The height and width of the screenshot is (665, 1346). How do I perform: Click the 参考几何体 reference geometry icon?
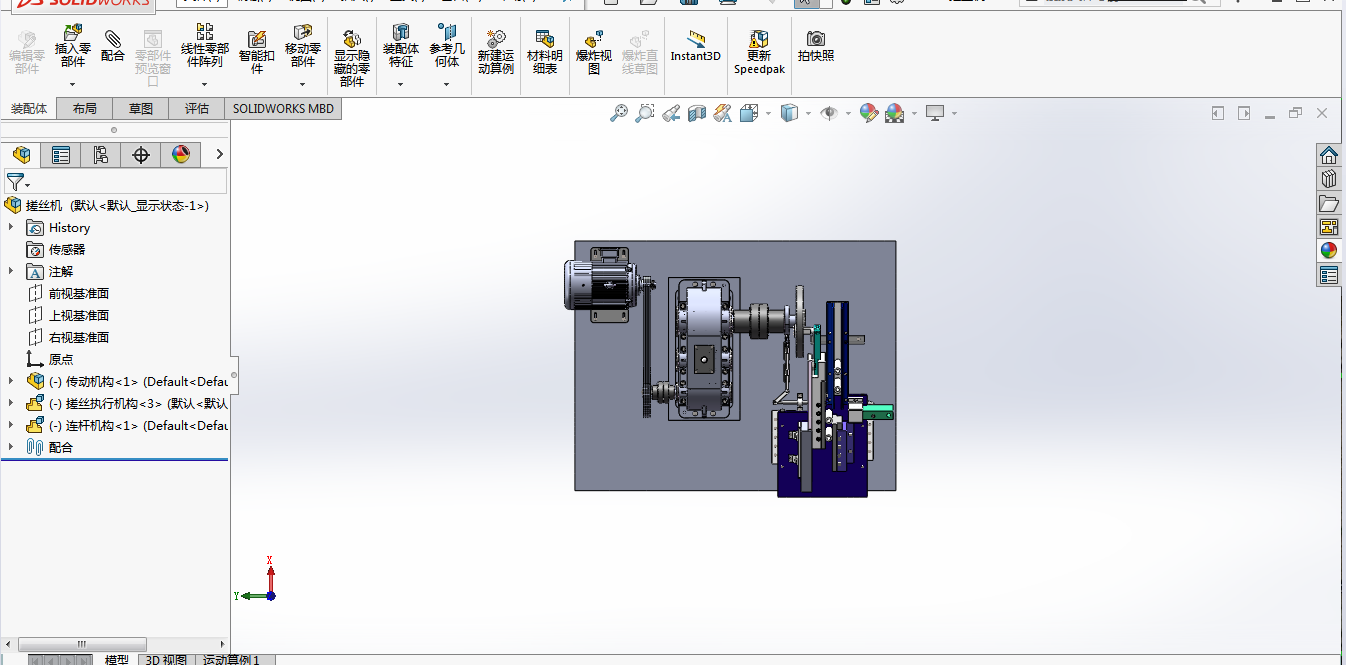tap(447, 48)
